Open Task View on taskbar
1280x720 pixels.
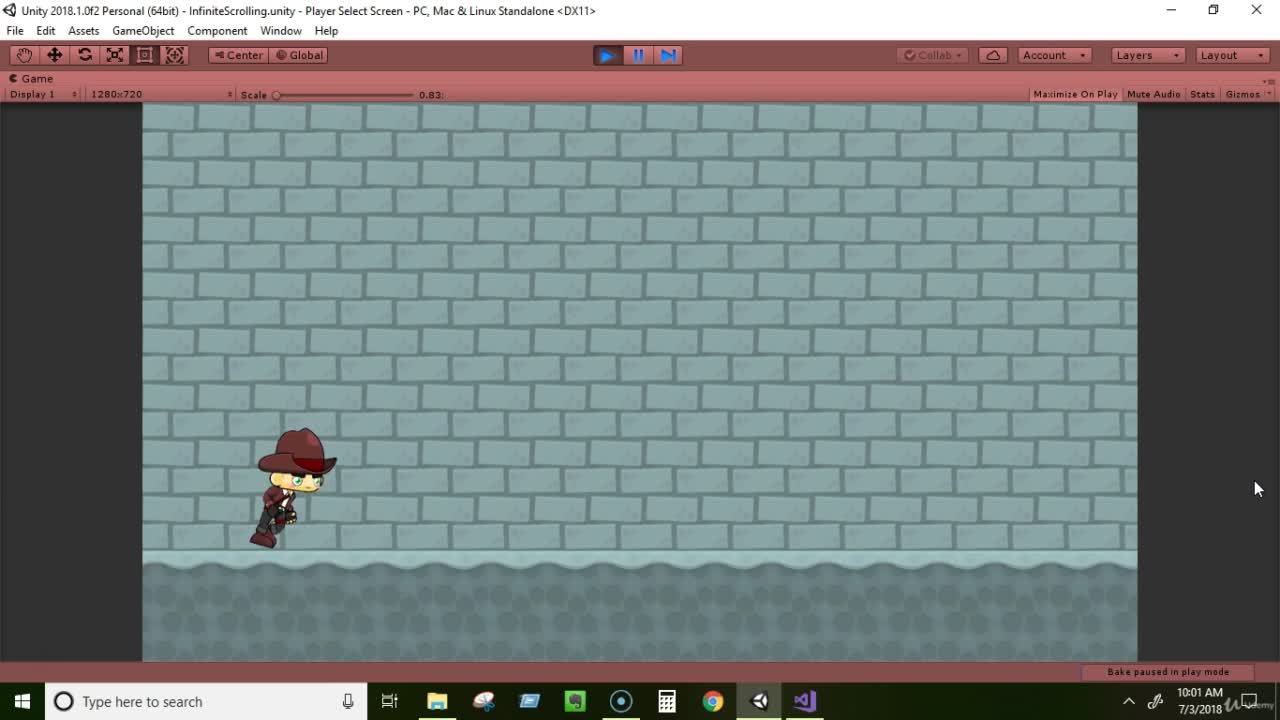(390, 701)
